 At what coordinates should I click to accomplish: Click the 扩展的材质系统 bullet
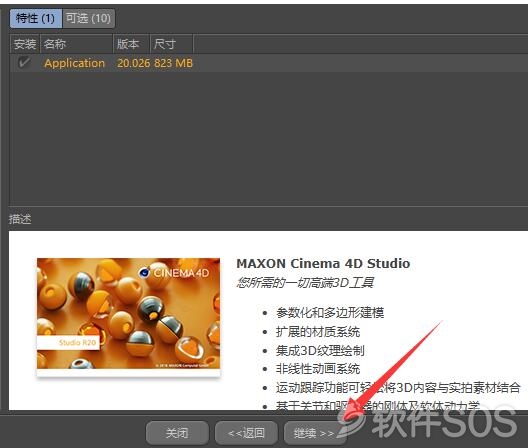pos(318,332)
